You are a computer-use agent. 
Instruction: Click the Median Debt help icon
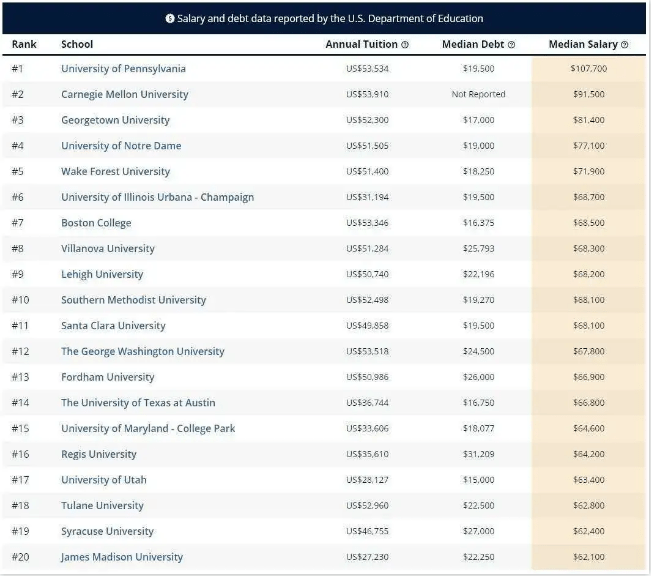[512, 45]
